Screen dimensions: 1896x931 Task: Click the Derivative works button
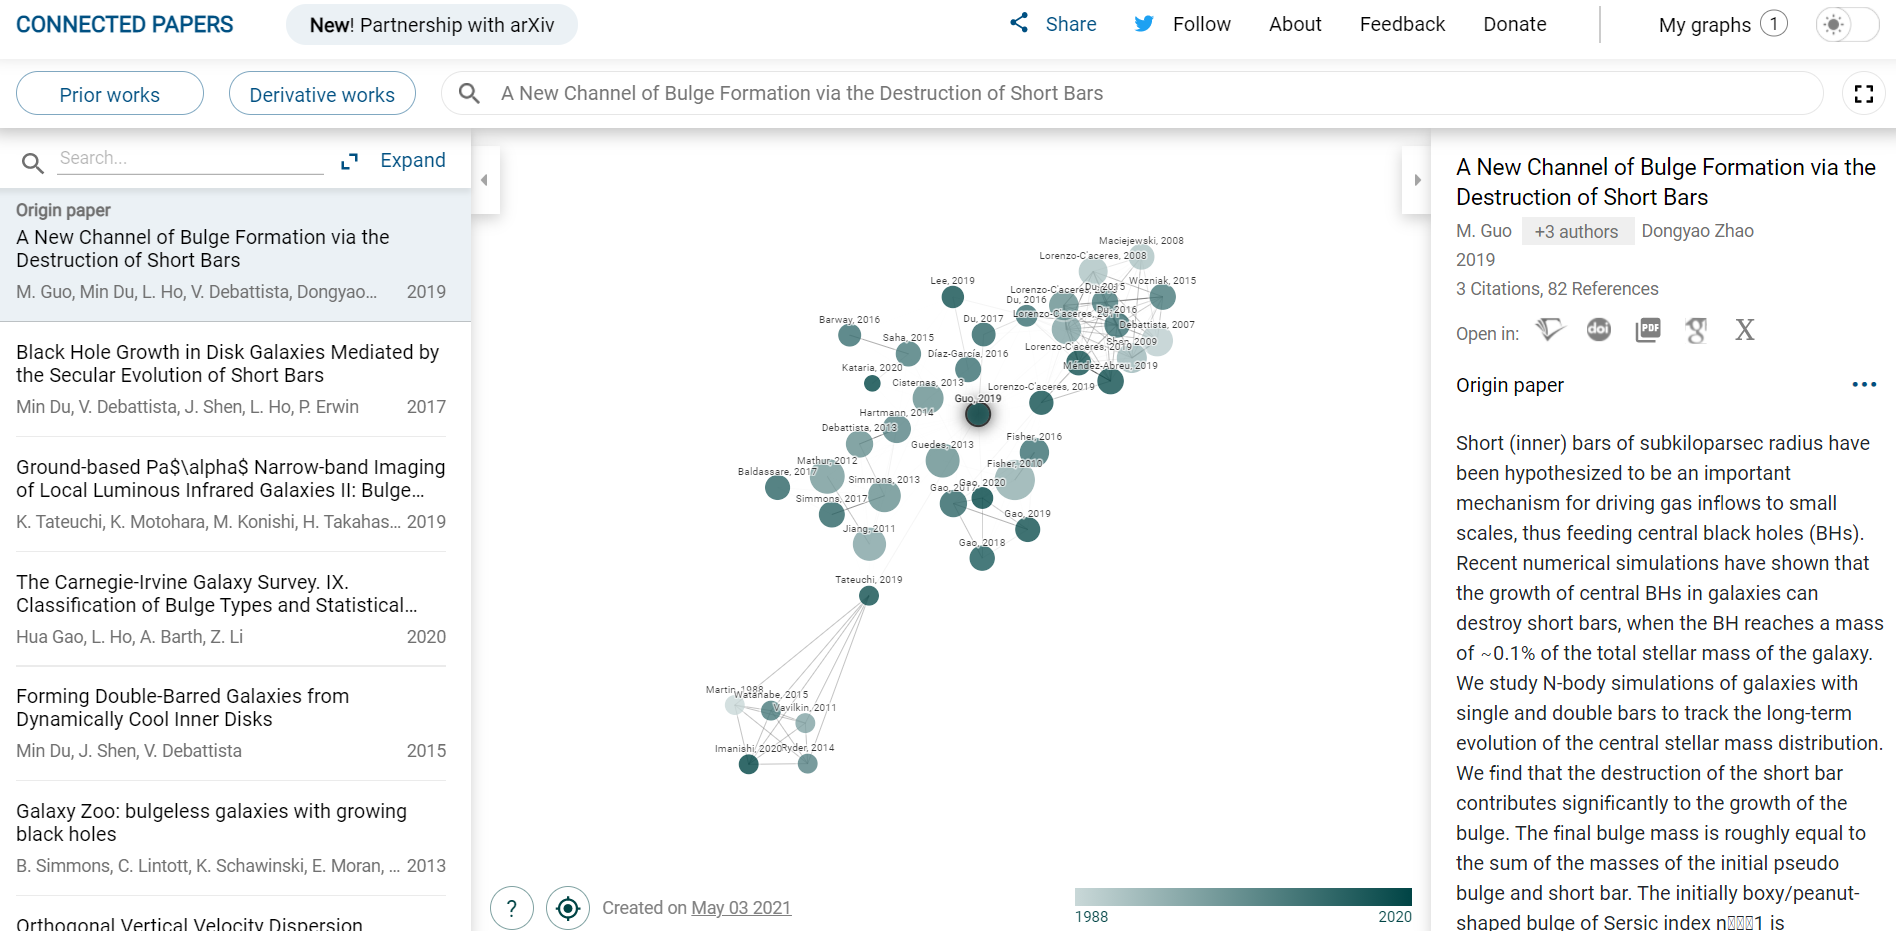(322, 94)
